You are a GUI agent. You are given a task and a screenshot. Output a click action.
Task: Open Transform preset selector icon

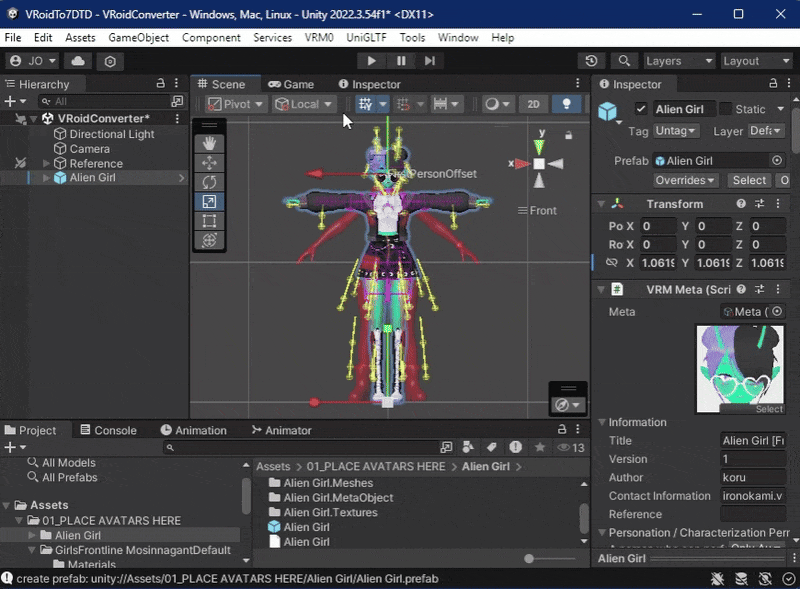pos(760,204)
